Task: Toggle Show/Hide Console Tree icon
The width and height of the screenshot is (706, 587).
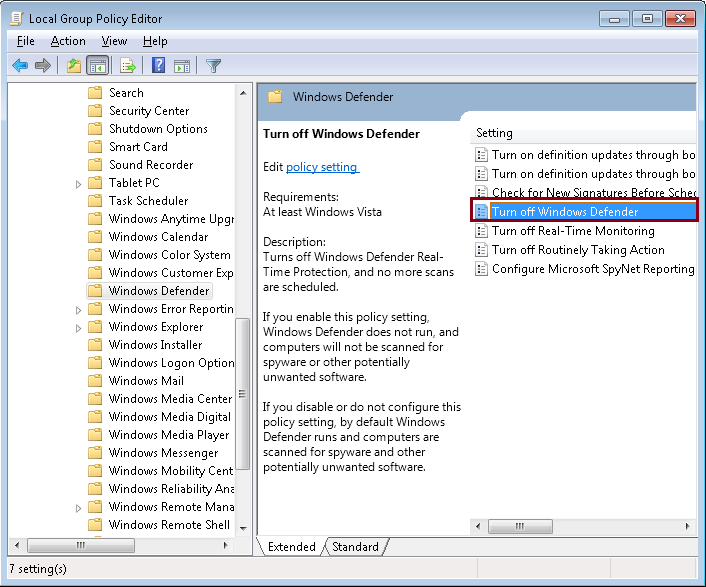Action: coord(98,66)
